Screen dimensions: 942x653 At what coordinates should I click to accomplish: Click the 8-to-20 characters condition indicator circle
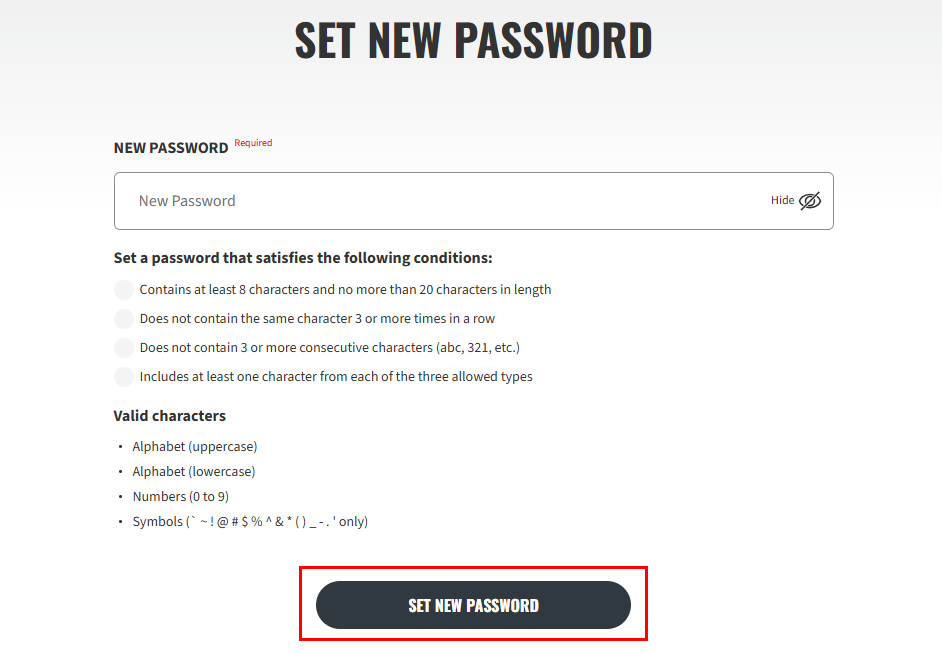124,290
